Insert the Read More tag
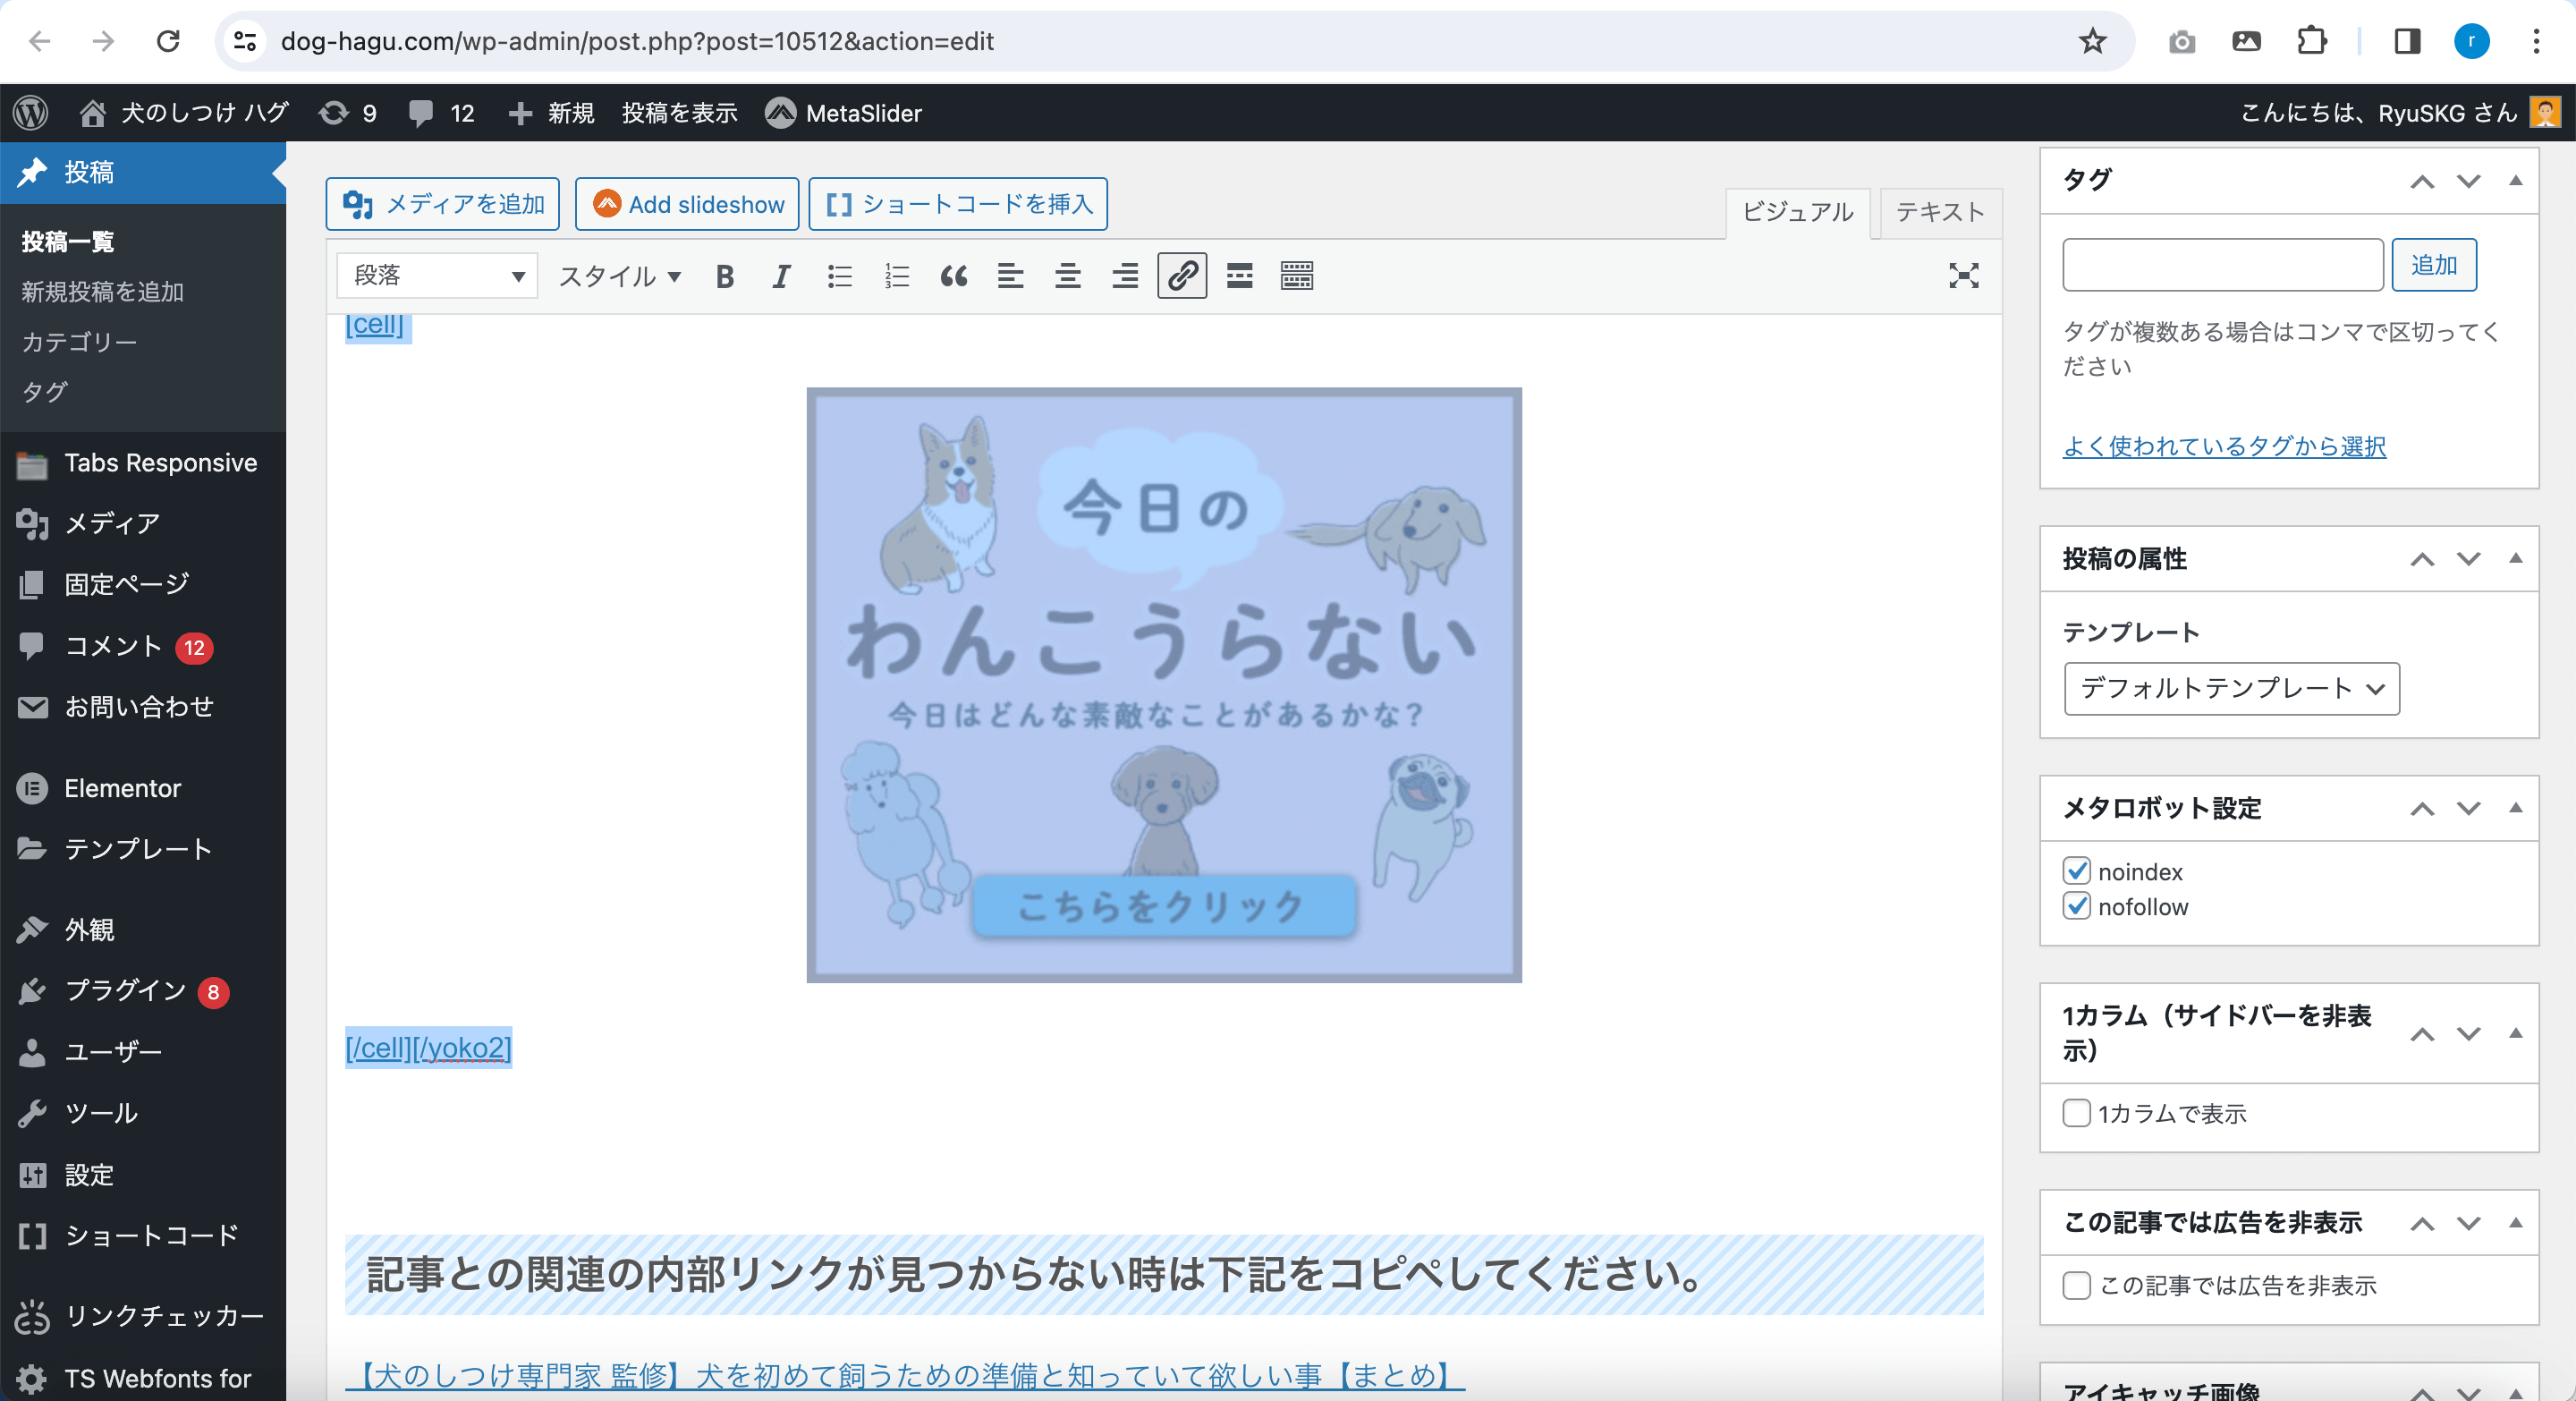Image resolution: width=2576 pixels, height=1401 pixels. (1240, 276)
